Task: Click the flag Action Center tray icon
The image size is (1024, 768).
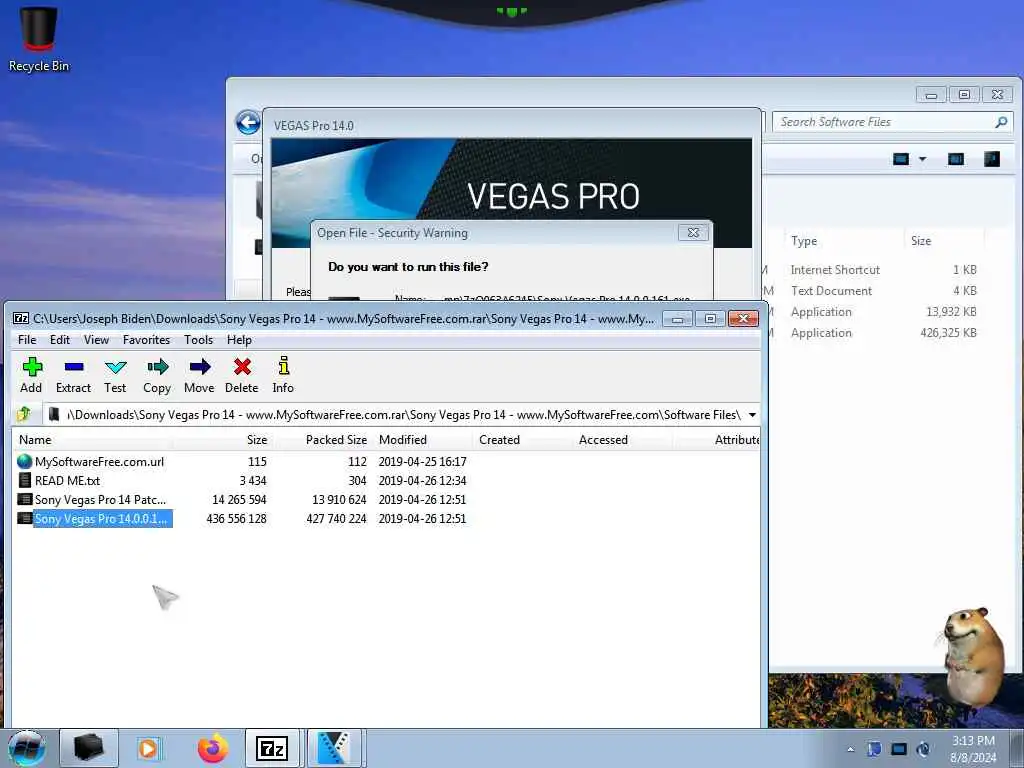Action: (x=874, y=749)
